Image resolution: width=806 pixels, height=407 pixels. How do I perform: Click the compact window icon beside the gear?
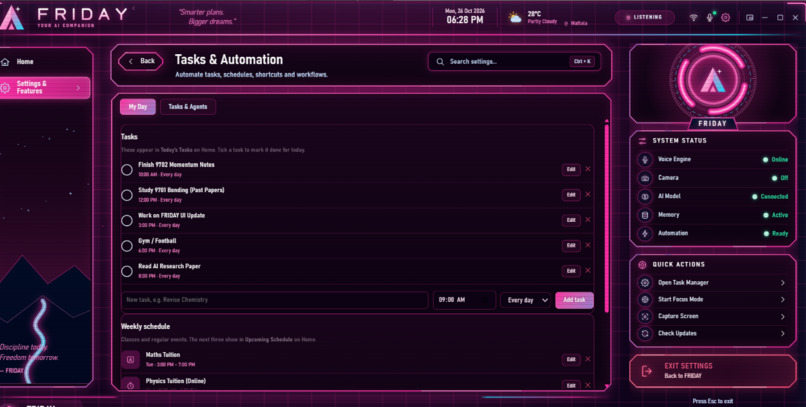point(750,17)
